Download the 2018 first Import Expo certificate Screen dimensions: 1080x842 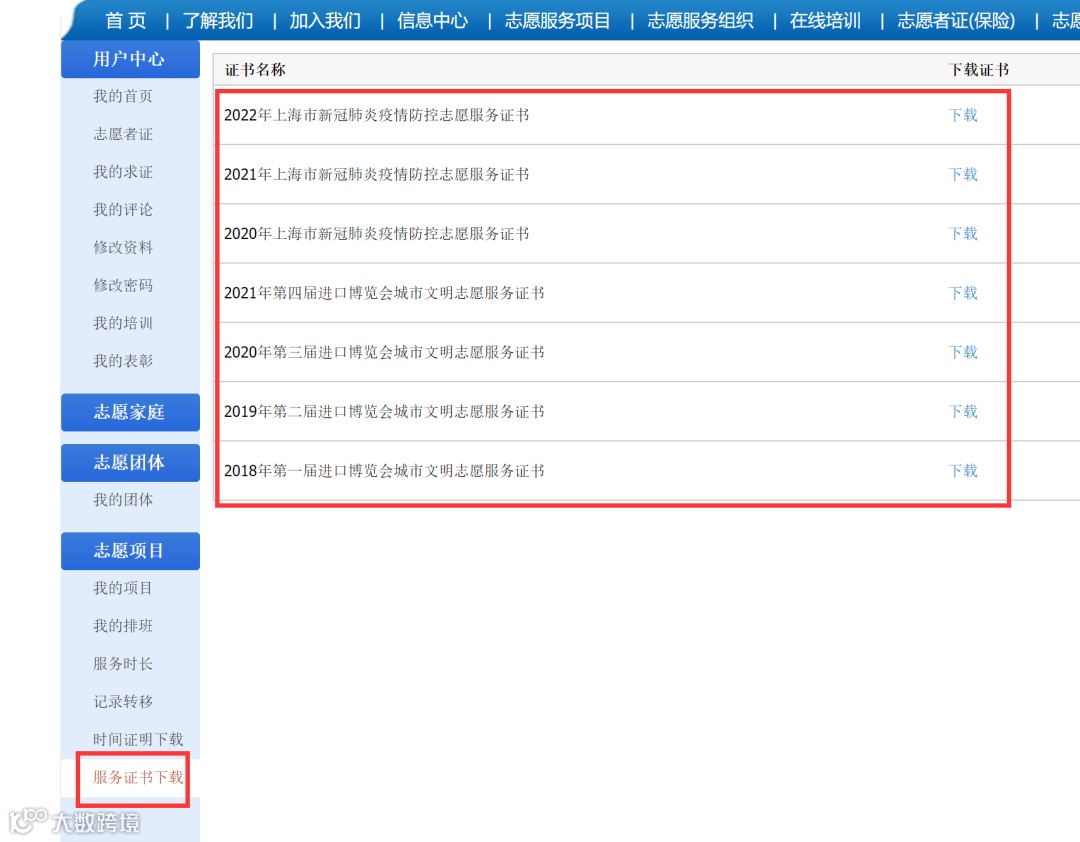tap(962, 471)
